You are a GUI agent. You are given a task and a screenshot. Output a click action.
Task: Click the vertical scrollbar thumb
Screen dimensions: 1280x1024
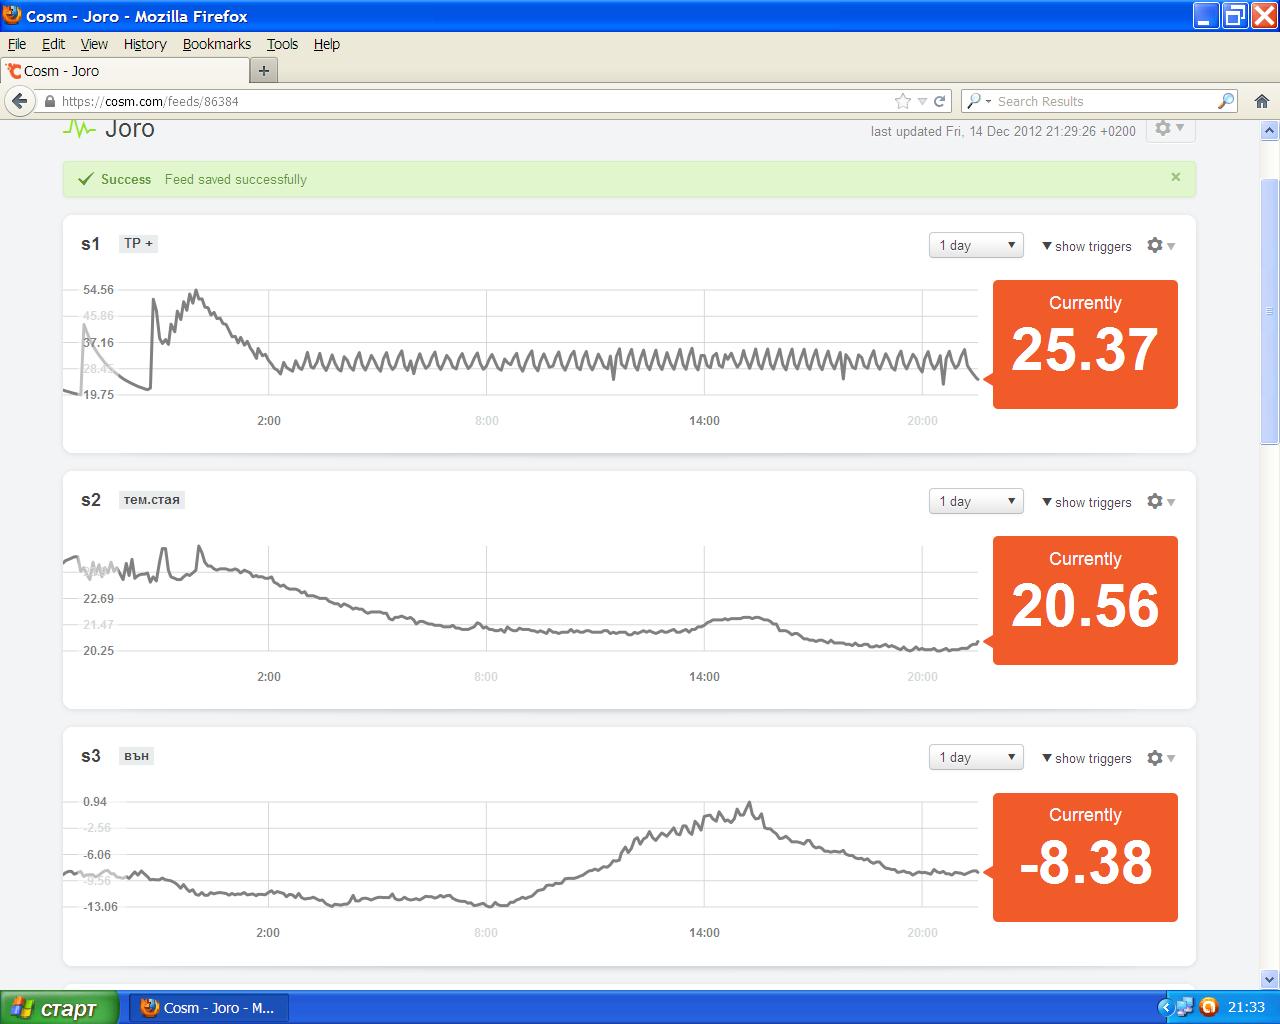click(x=1270, y=310)
